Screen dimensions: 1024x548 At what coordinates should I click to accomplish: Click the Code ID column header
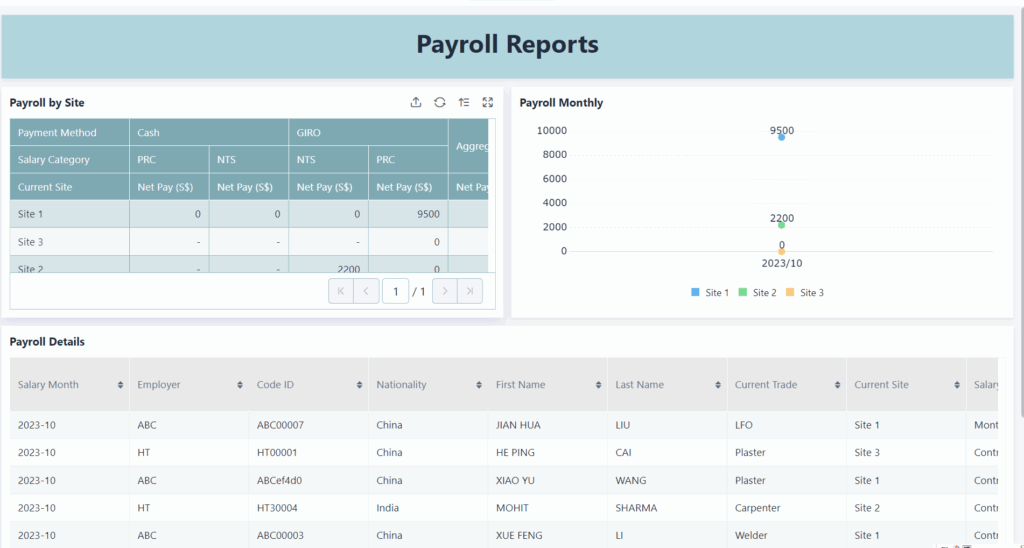tap(276, 385)
